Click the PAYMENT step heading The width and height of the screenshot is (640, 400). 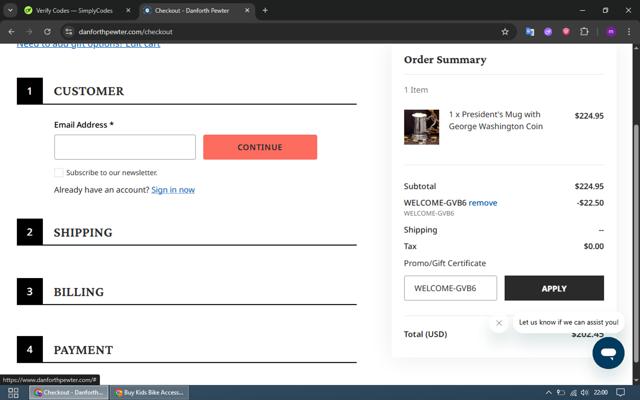[x=83, y=350]
